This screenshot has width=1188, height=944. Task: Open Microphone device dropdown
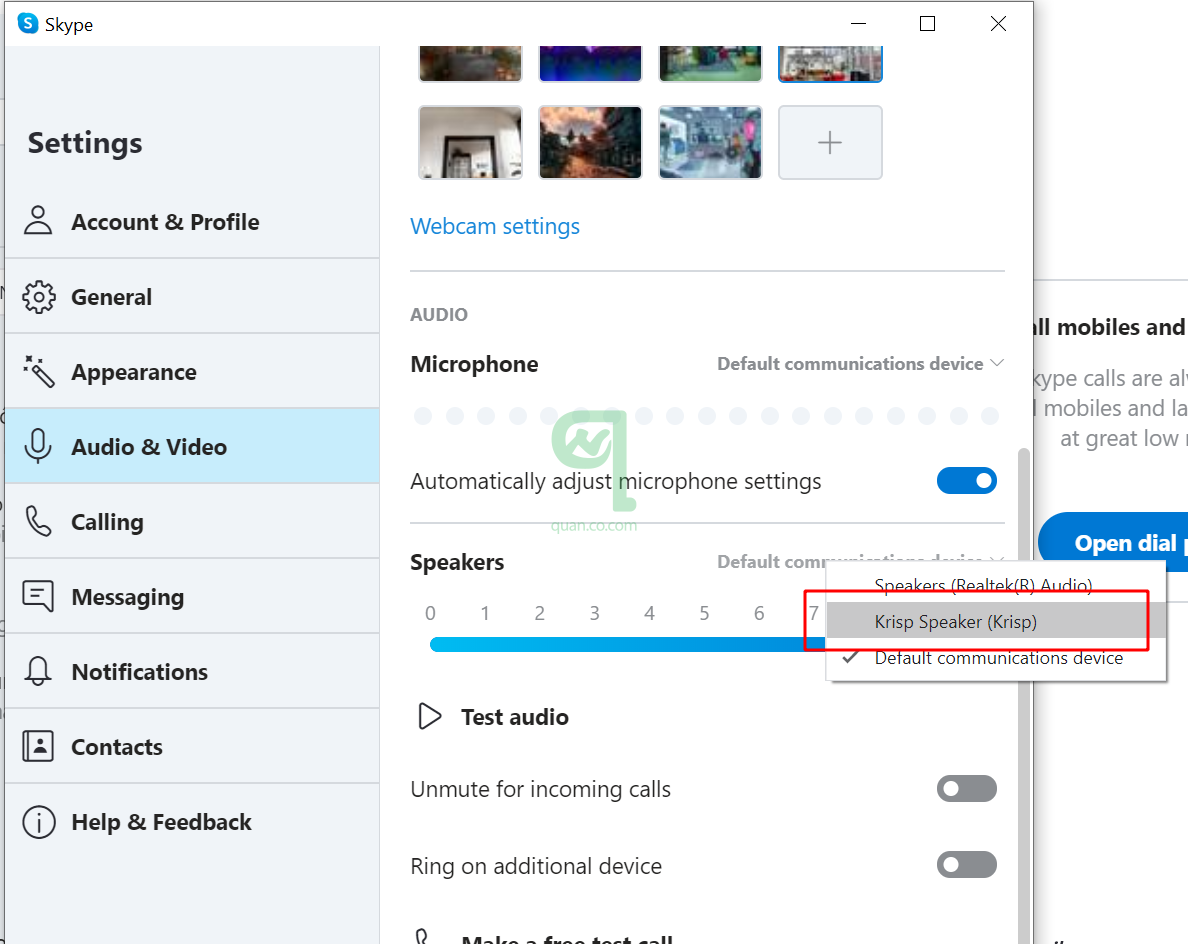coord(861,364)
